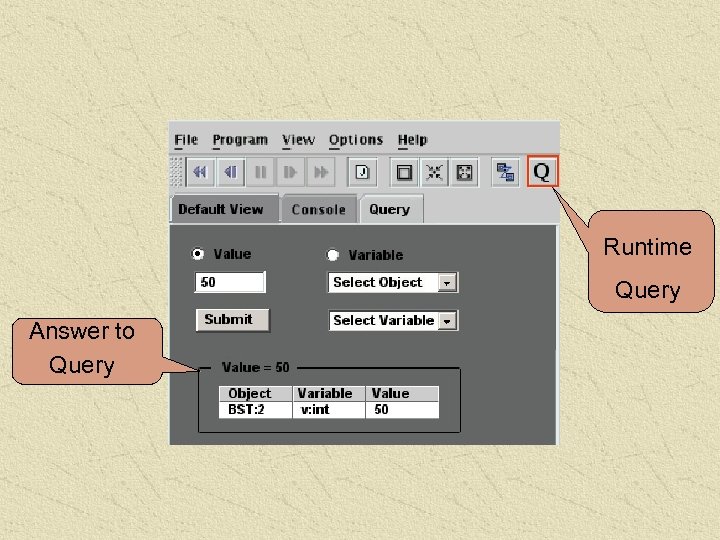
Task: Open the Select Object dropdown
Action: tap(393, 282)
